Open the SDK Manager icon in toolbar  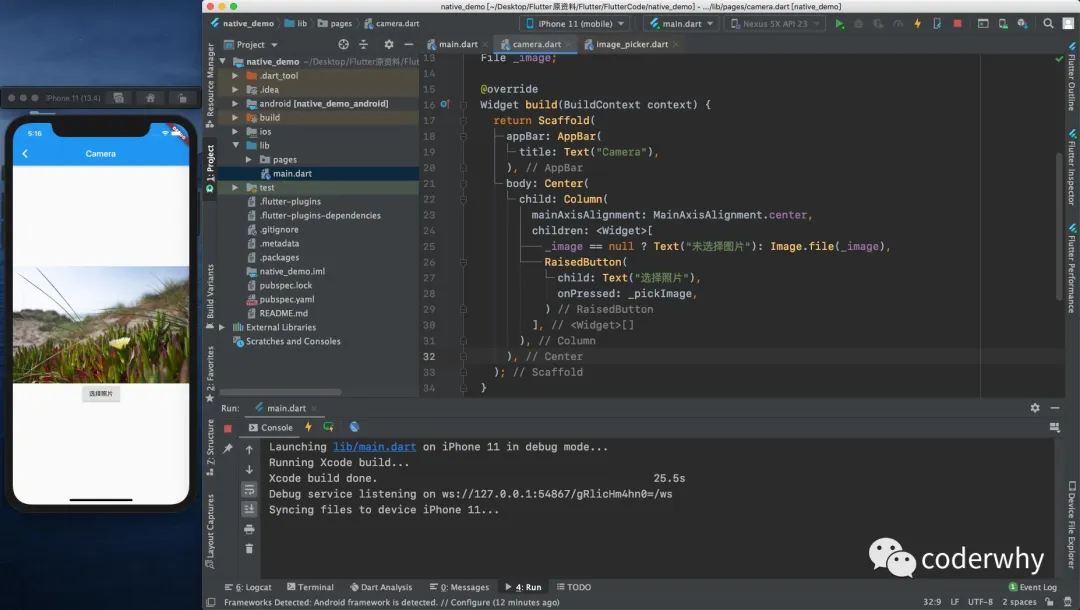tap(1023, 23)
